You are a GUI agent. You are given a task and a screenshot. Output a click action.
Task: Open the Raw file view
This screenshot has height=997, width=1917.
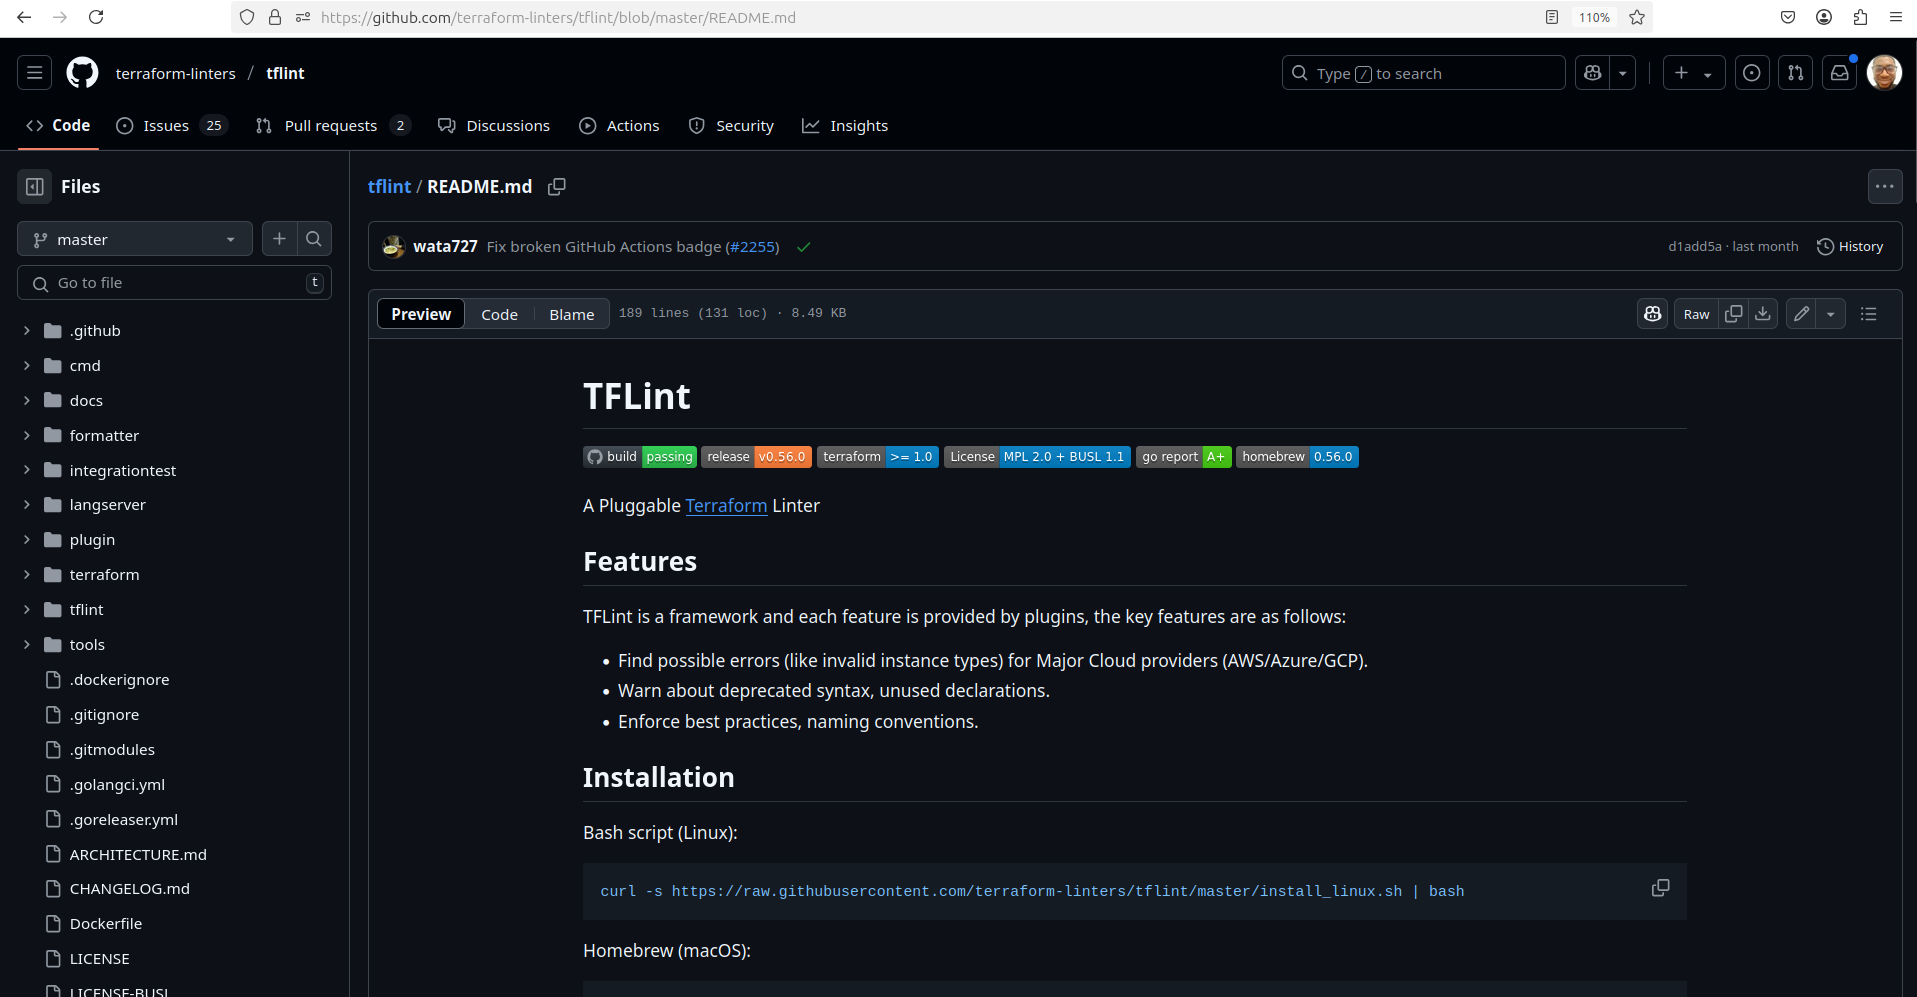tap(1697, 314)
